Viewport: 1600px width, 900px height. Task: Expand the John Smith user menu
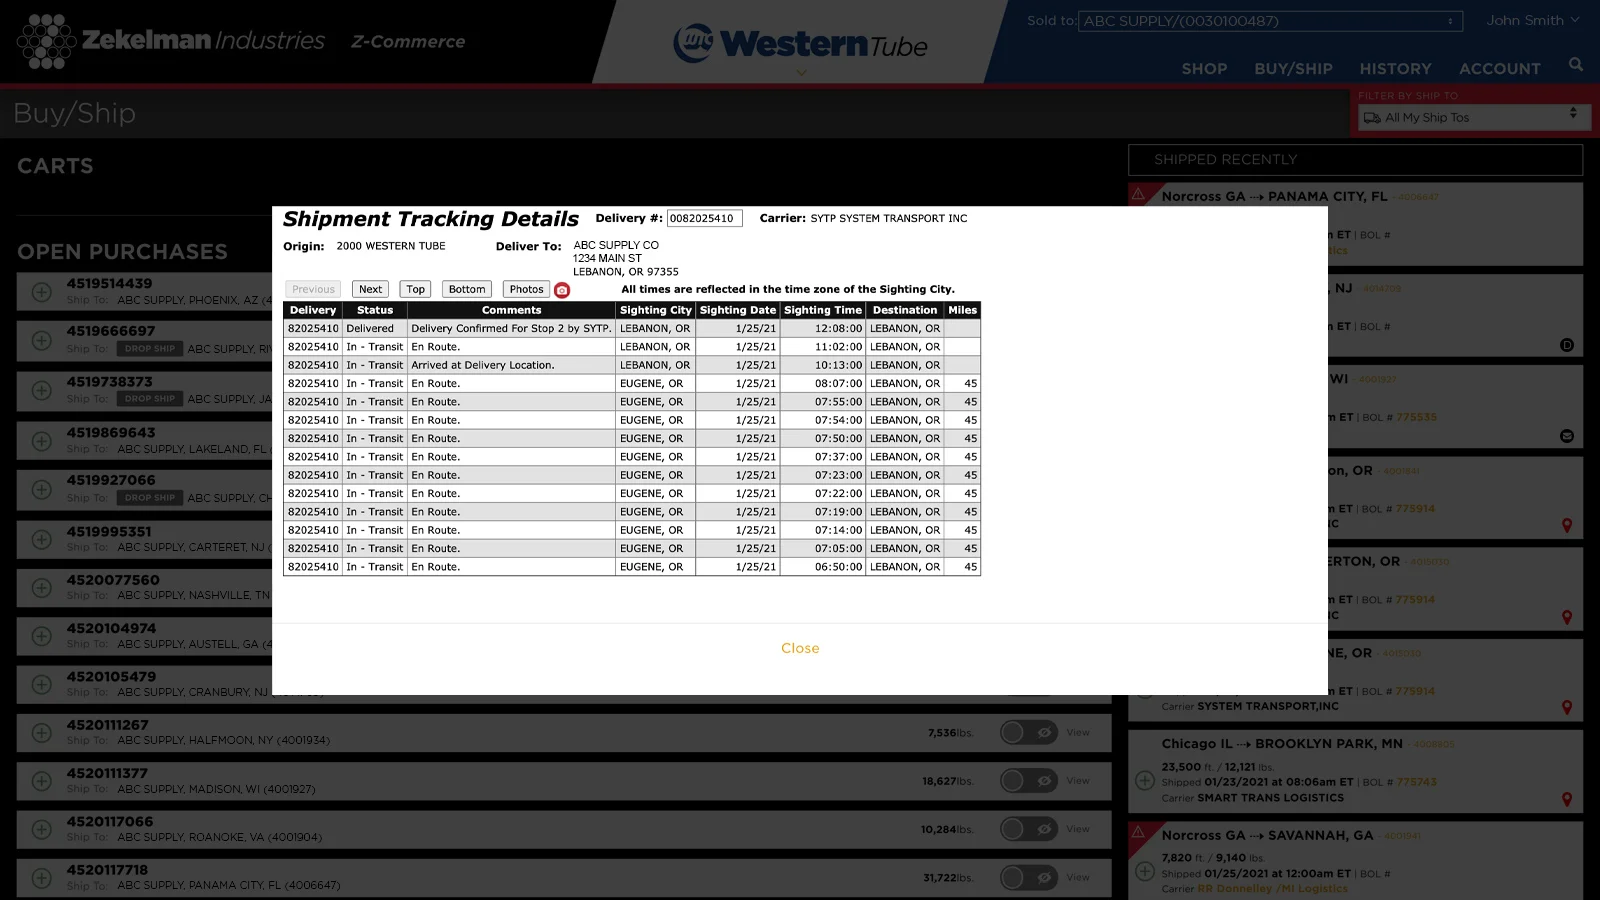point(1532,20)
